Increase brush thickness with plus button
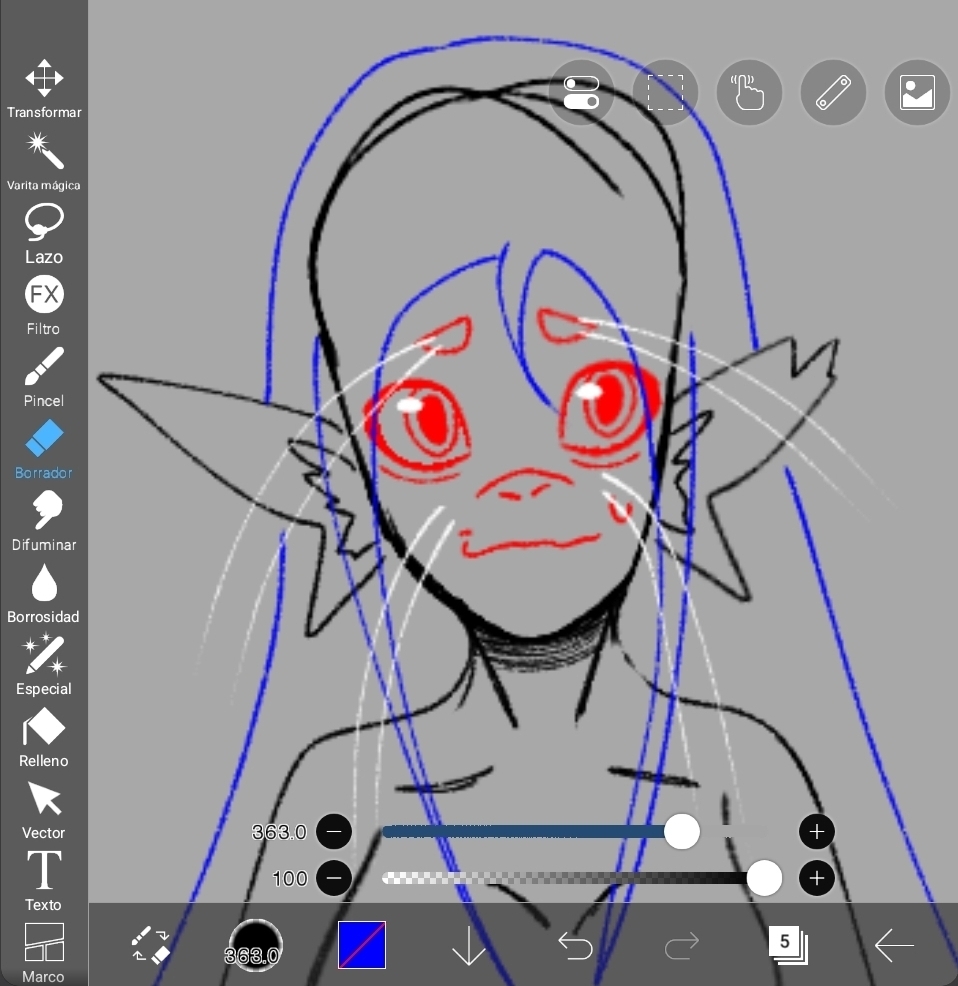 coord(817,831)
